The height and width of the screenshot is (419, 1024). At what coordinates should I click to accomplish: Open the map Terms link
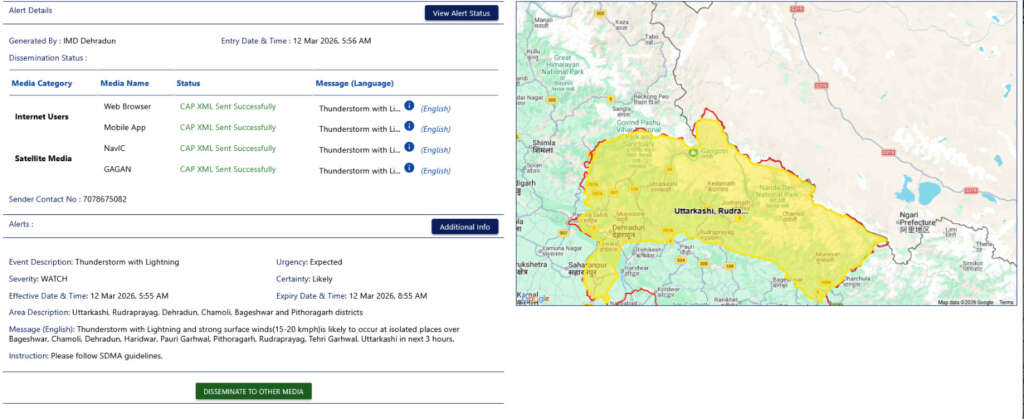click(x=1006, y=301)
